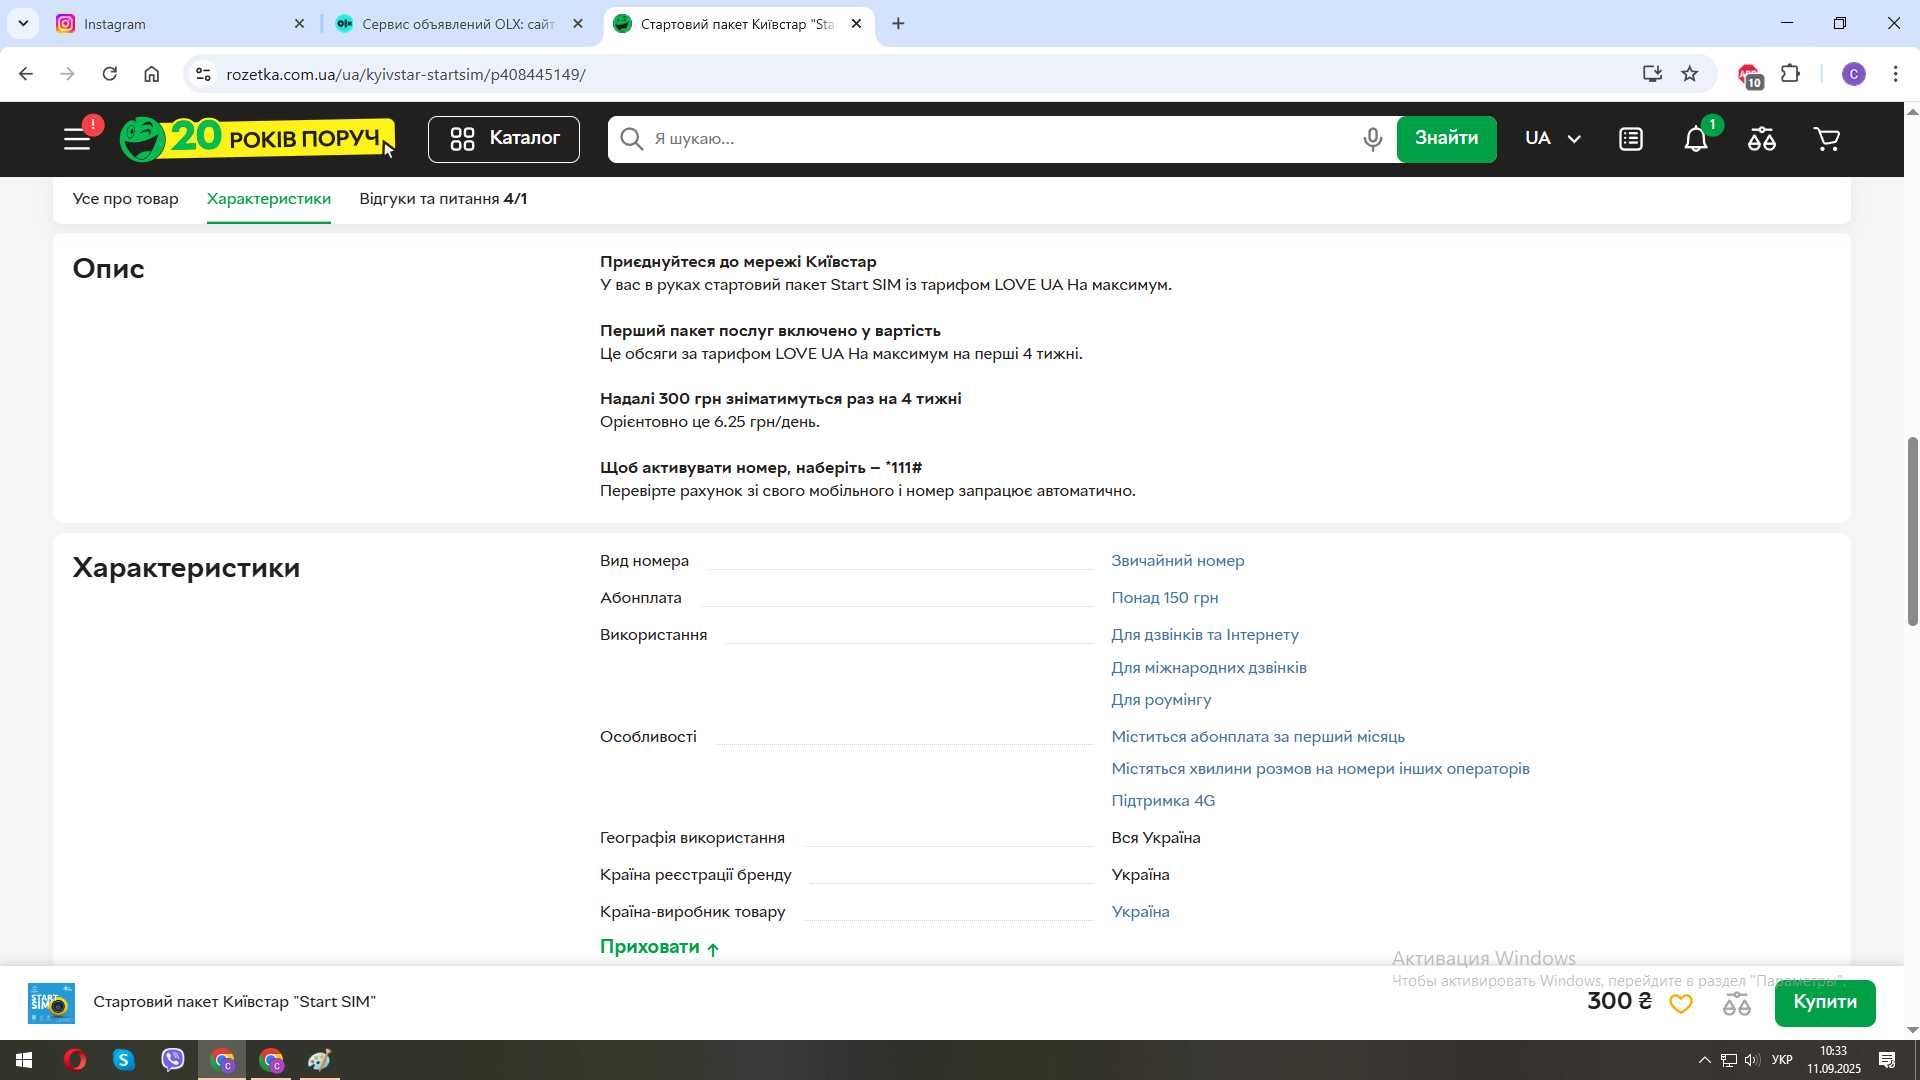View site information icon

coord(203,74)
